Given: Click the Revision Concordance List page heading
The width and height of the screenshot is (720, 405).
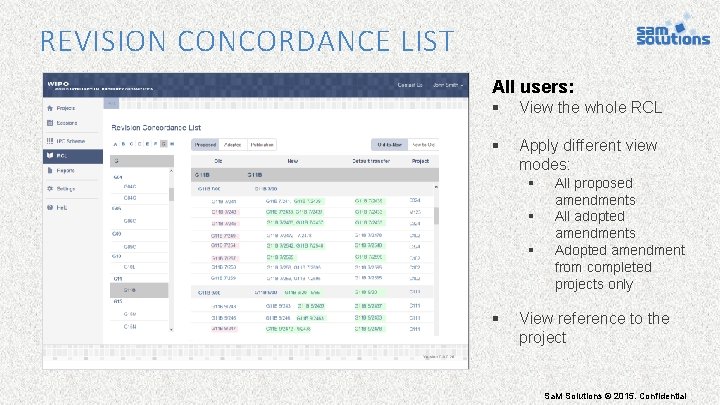Looking at the screenshot, I should tap(156, 128).
